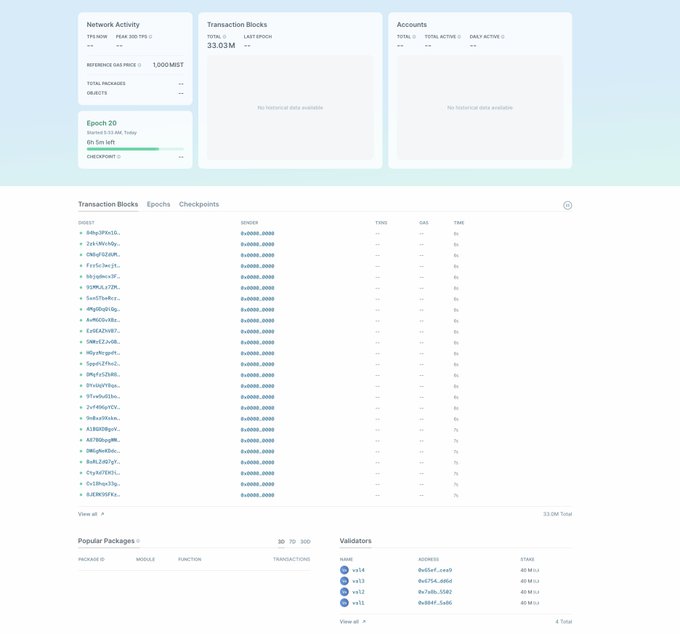Click the 33.03 M total transaction blocks value
680x634 pixels.
tap(221, 46)
